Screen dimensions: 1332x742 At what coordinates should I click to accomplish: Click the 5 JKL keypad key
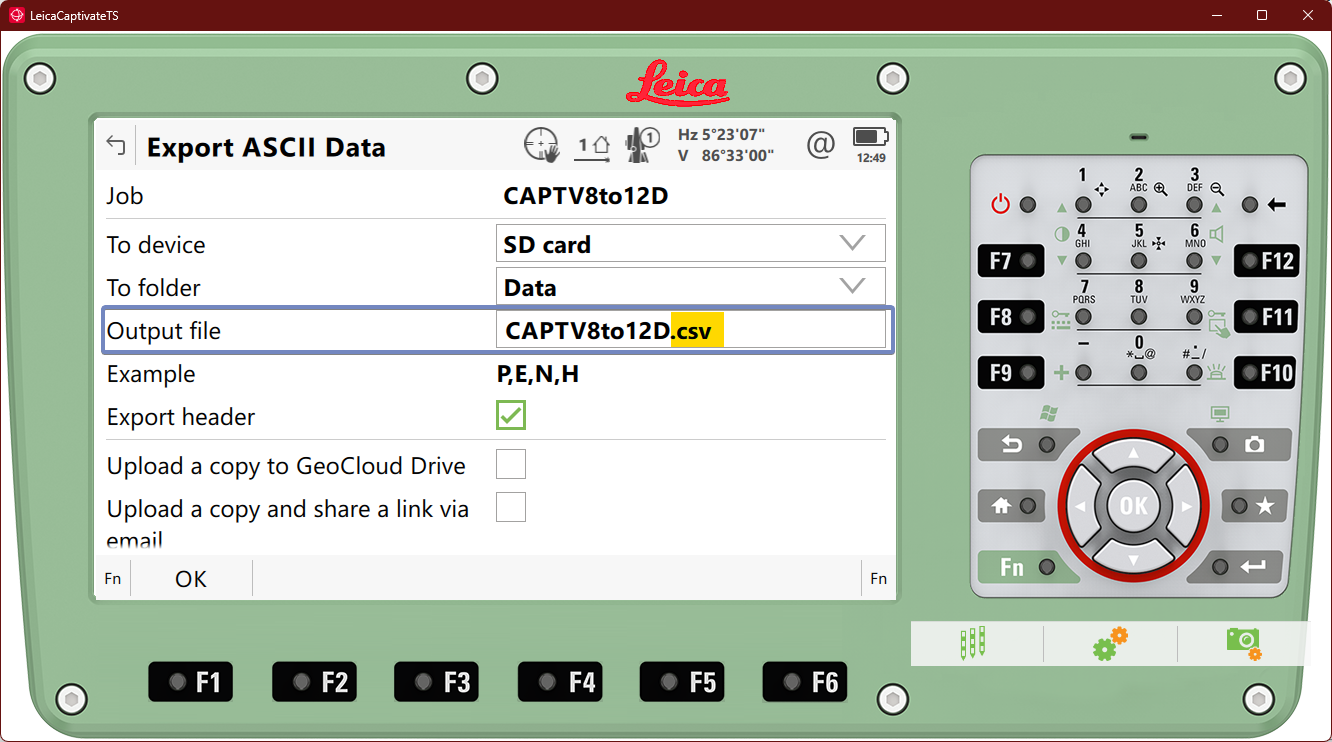tap(1139, 261)
